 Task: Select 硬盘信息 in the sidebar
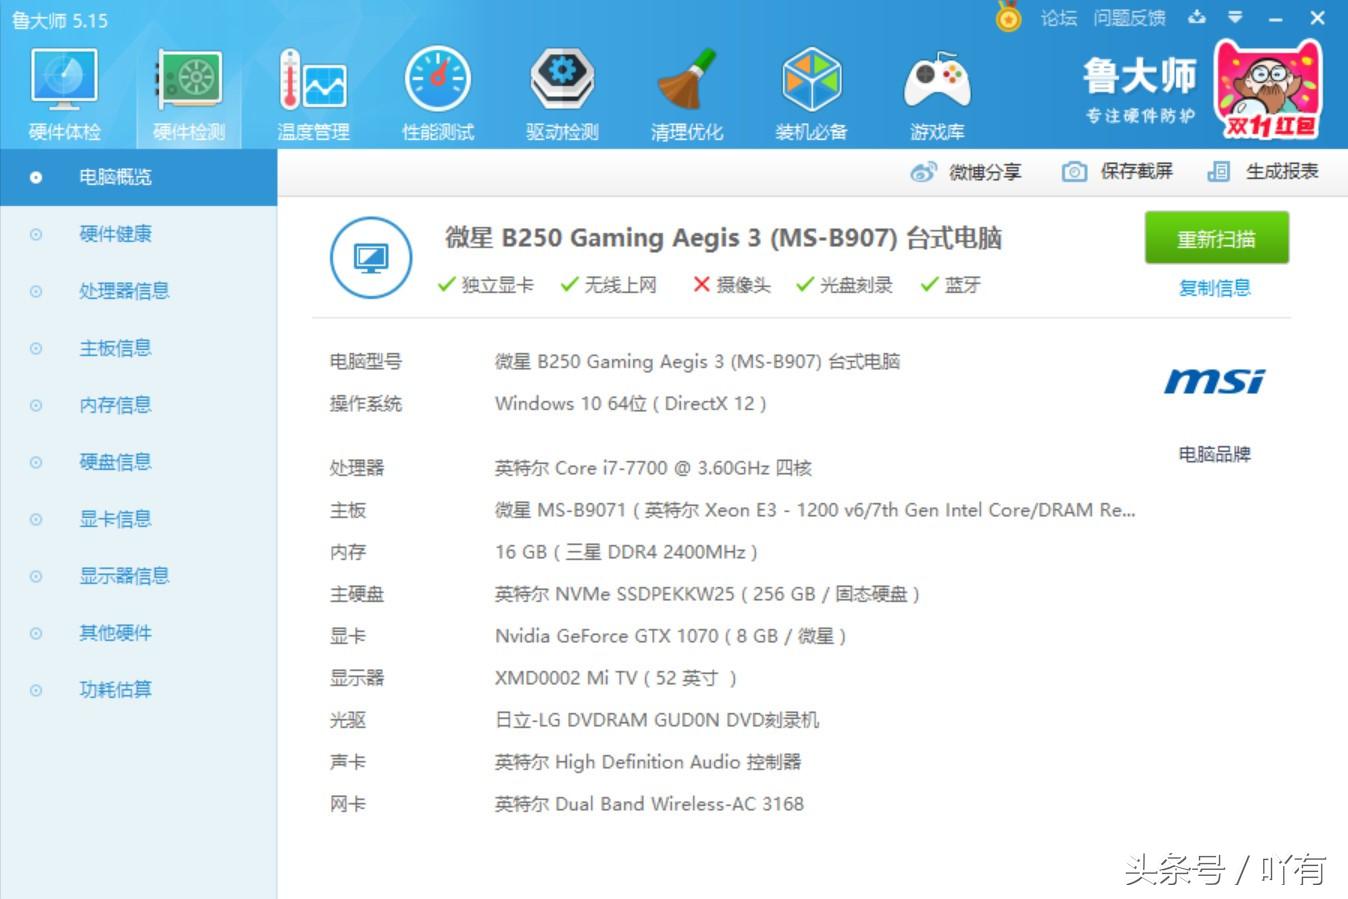click(x=115, y=462)
